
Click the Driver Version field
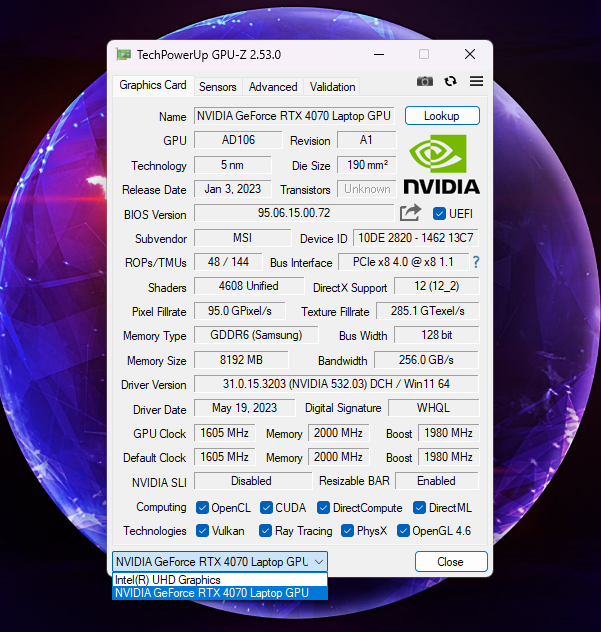point(336,384)
